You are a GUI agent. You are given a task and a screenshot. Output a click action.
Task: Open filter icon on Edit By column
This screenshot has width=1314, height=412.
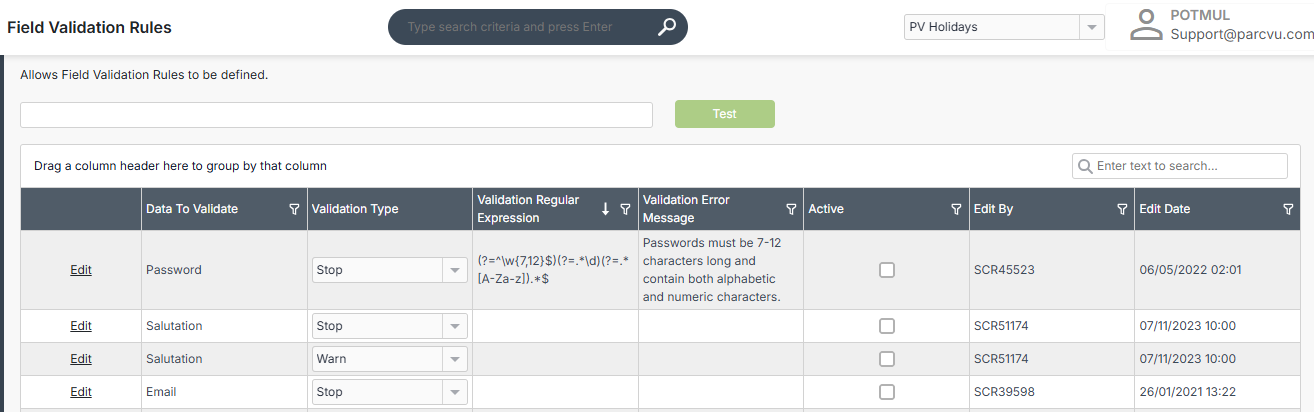[1122, 209]
